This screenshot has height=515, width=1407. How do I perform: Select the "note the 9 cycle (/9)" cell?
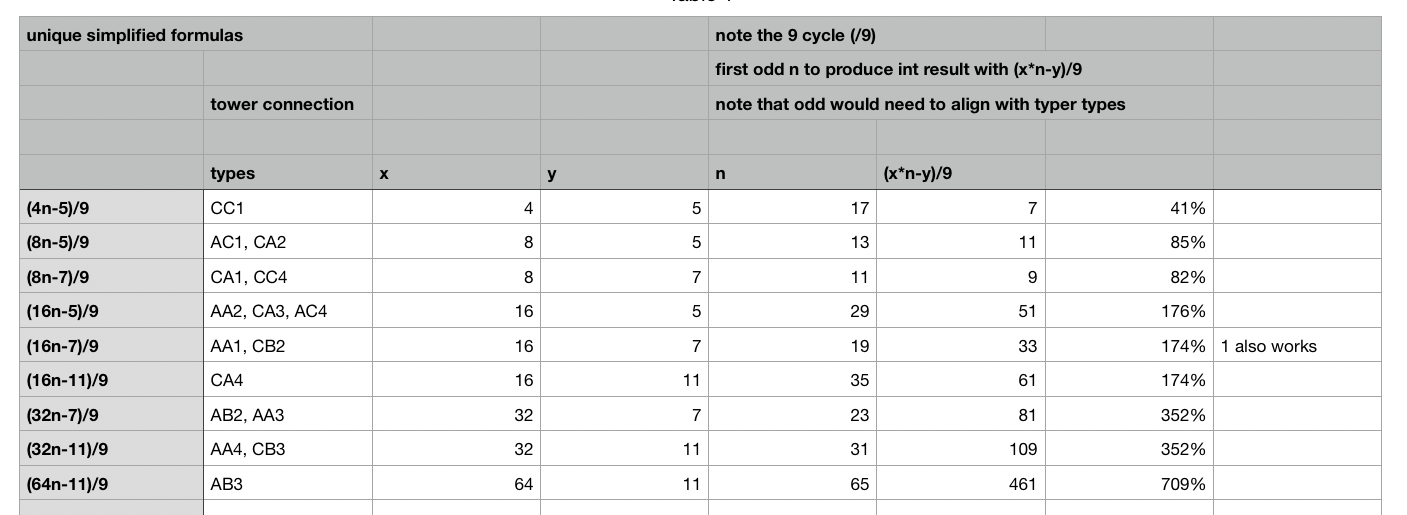795,35
